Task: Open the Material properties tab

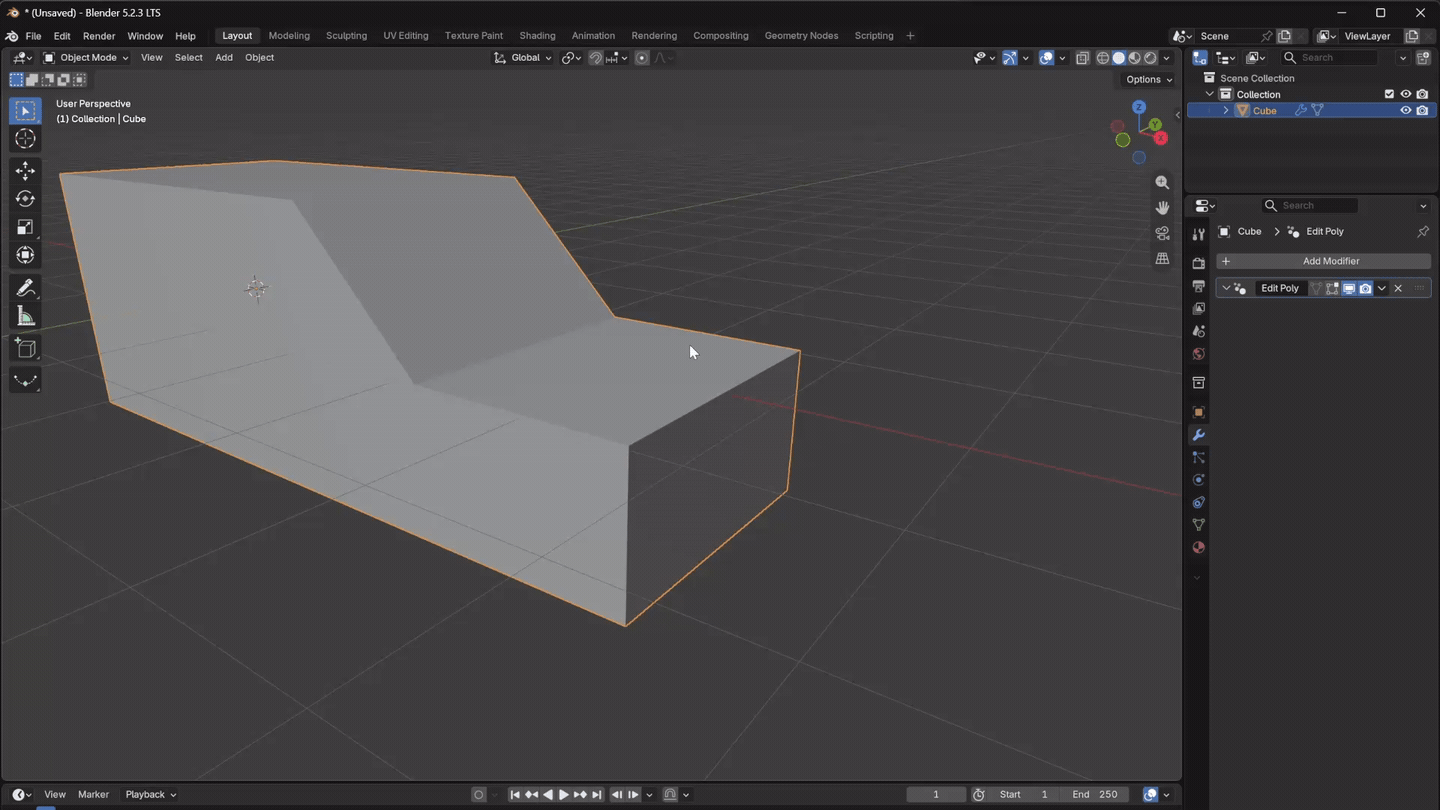Action: pyautogui.click(x=1198, y=548)
